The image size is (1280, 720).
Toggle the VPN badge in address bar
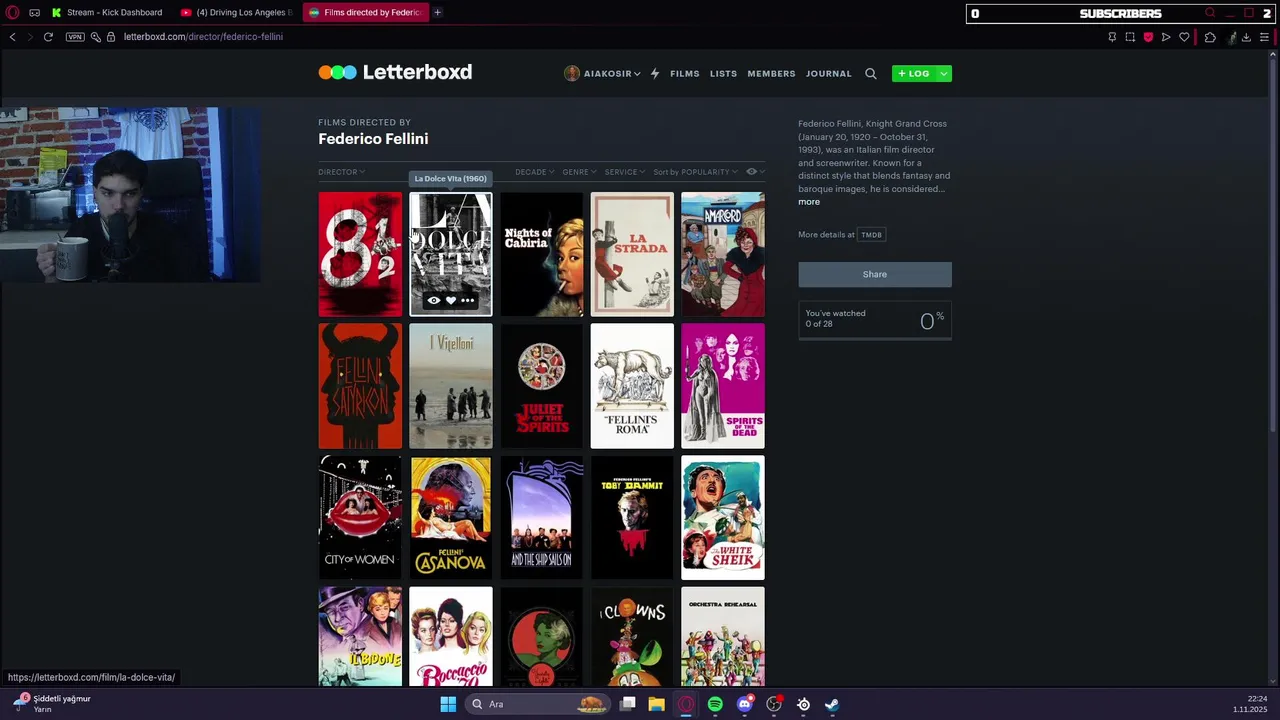[x=75, y=37]
